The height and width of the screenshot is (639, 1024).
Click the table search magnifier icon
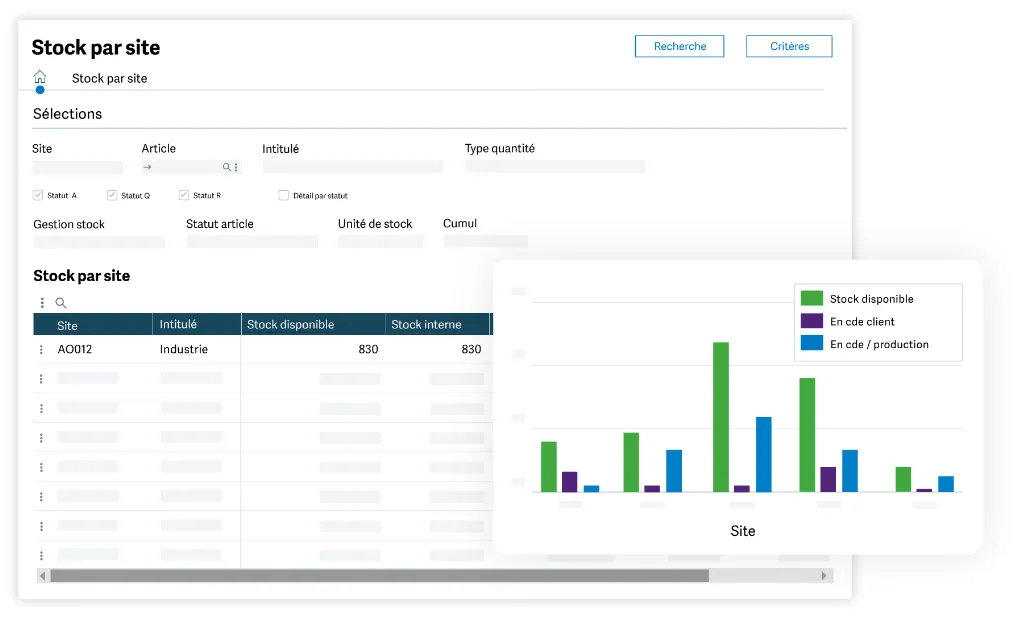pos(61,303)
